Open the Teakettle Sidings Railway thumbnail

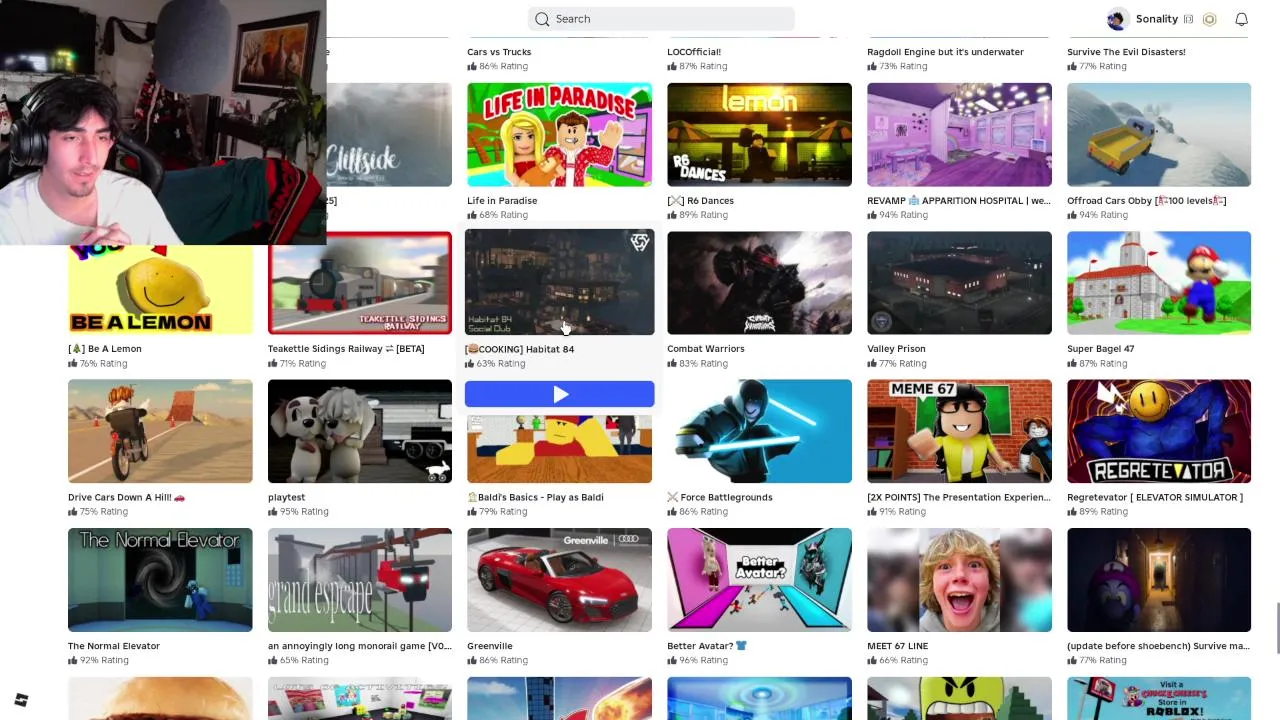(x=360, y=283)
